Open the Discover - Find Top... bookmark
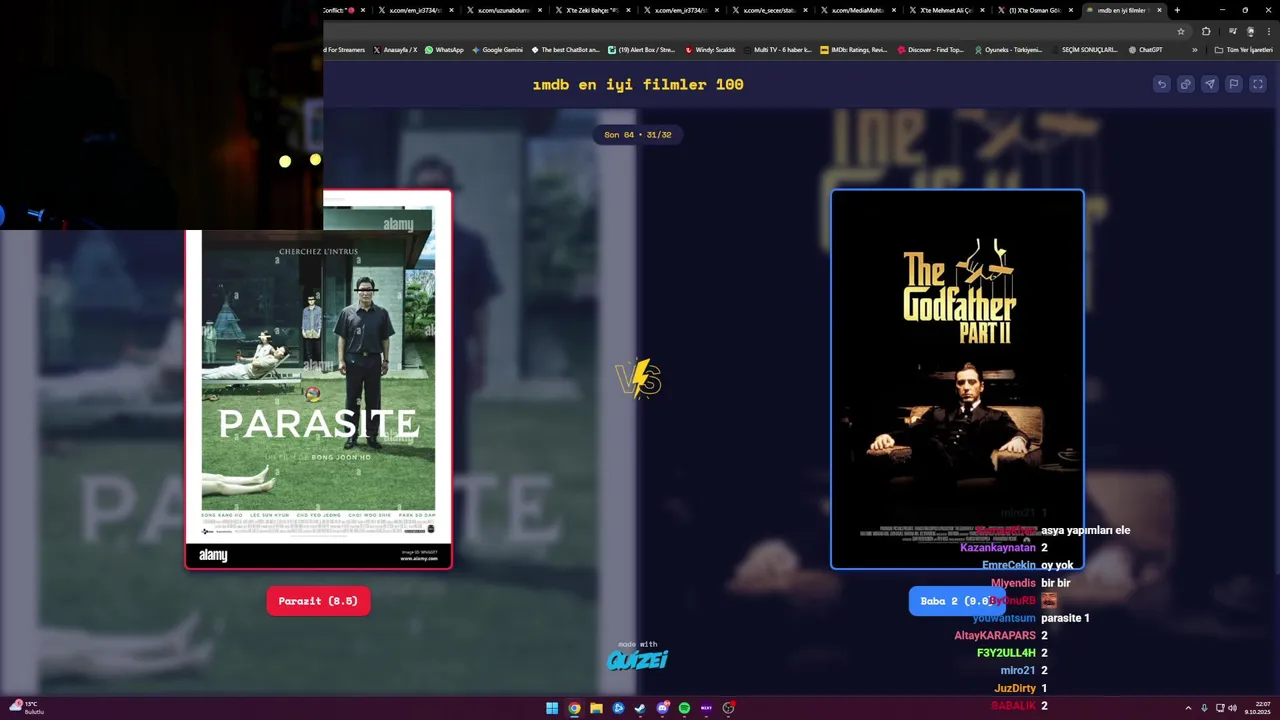This screenshot has width=1280, height=720. [931, 50]
